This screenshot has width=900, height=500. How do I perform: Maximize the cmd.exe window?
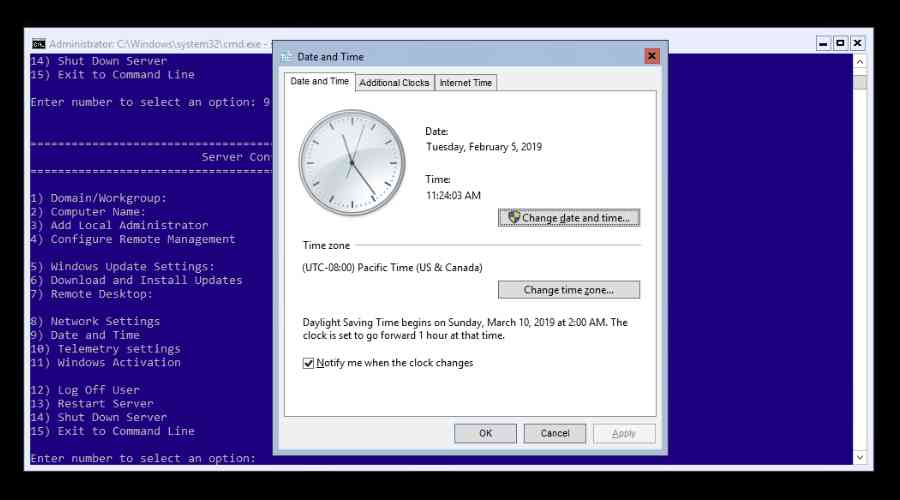[x=840, y=44]
